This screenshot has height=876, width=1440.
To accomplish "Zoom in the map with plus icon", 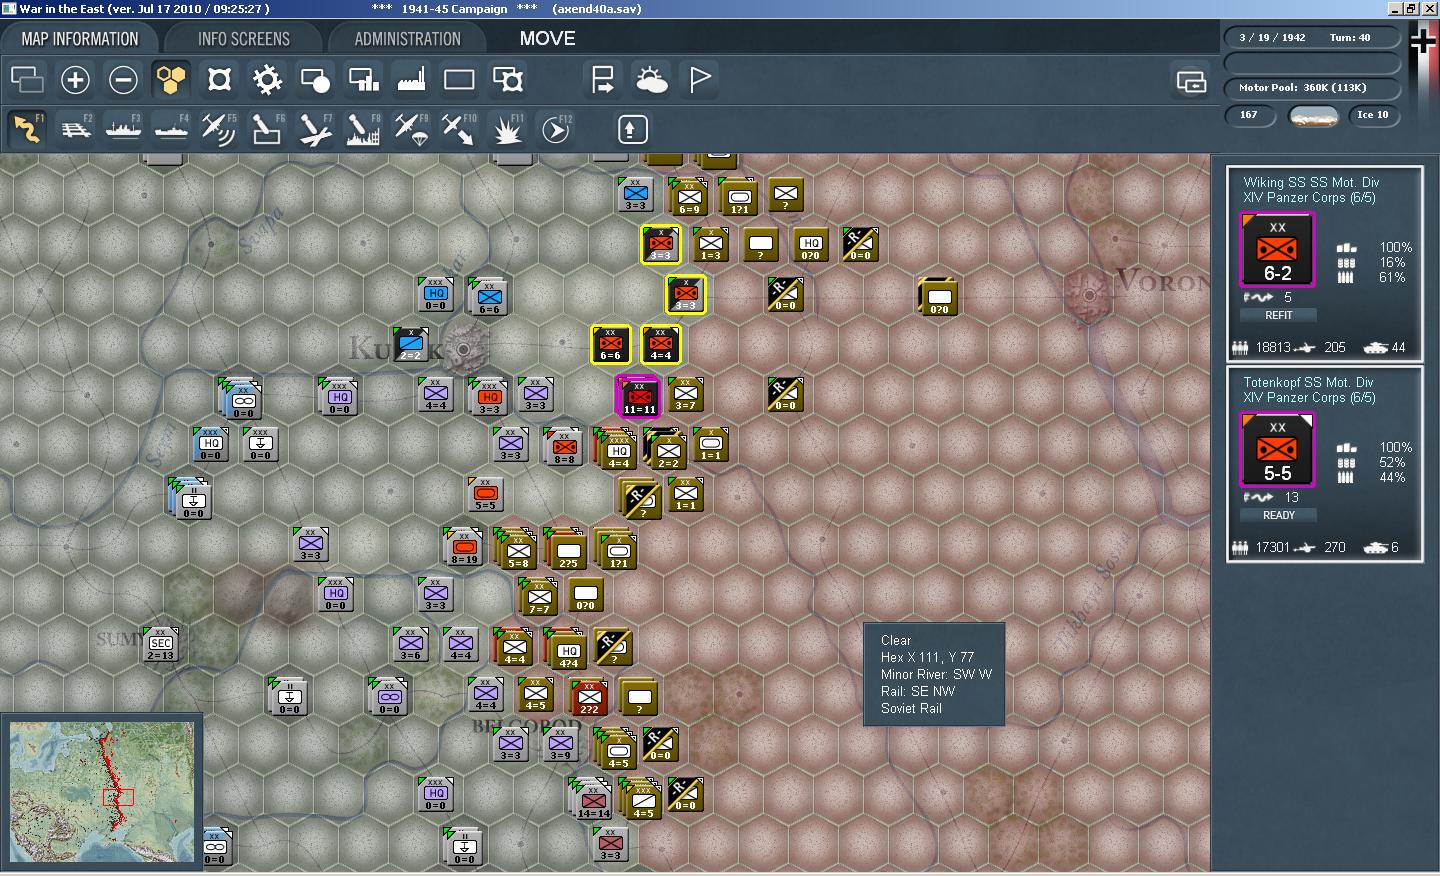I will pos(75,80).
